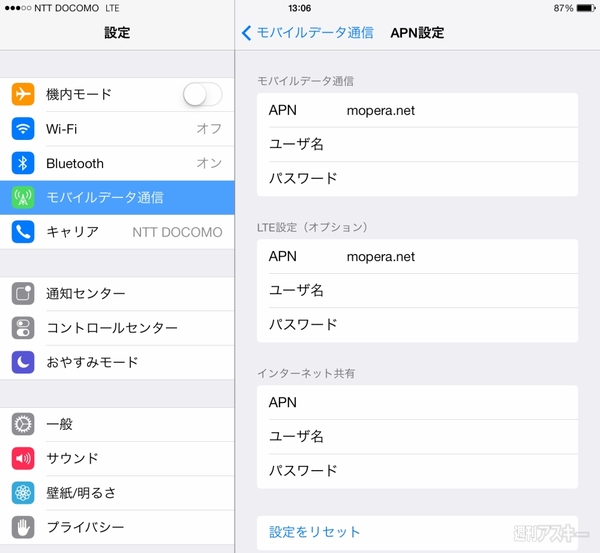Image resolution: width=600 pixels, height=553 pixels.
Task: Edit パスワード field under LTE設定
Action: point(417,325)
